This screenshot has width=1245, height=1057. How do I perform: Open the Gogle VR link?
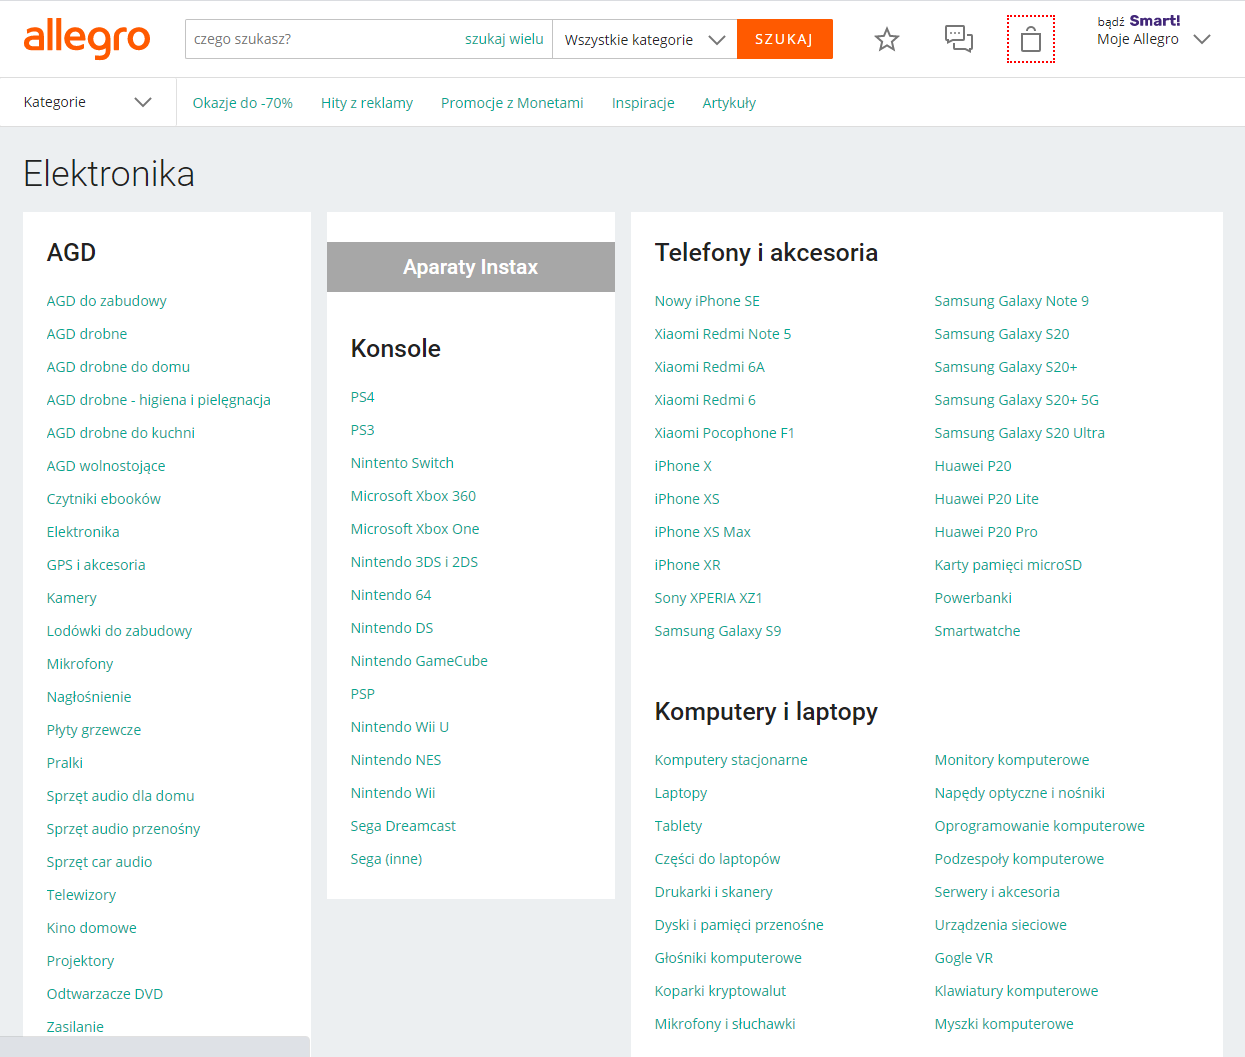(x=964, y=958)
